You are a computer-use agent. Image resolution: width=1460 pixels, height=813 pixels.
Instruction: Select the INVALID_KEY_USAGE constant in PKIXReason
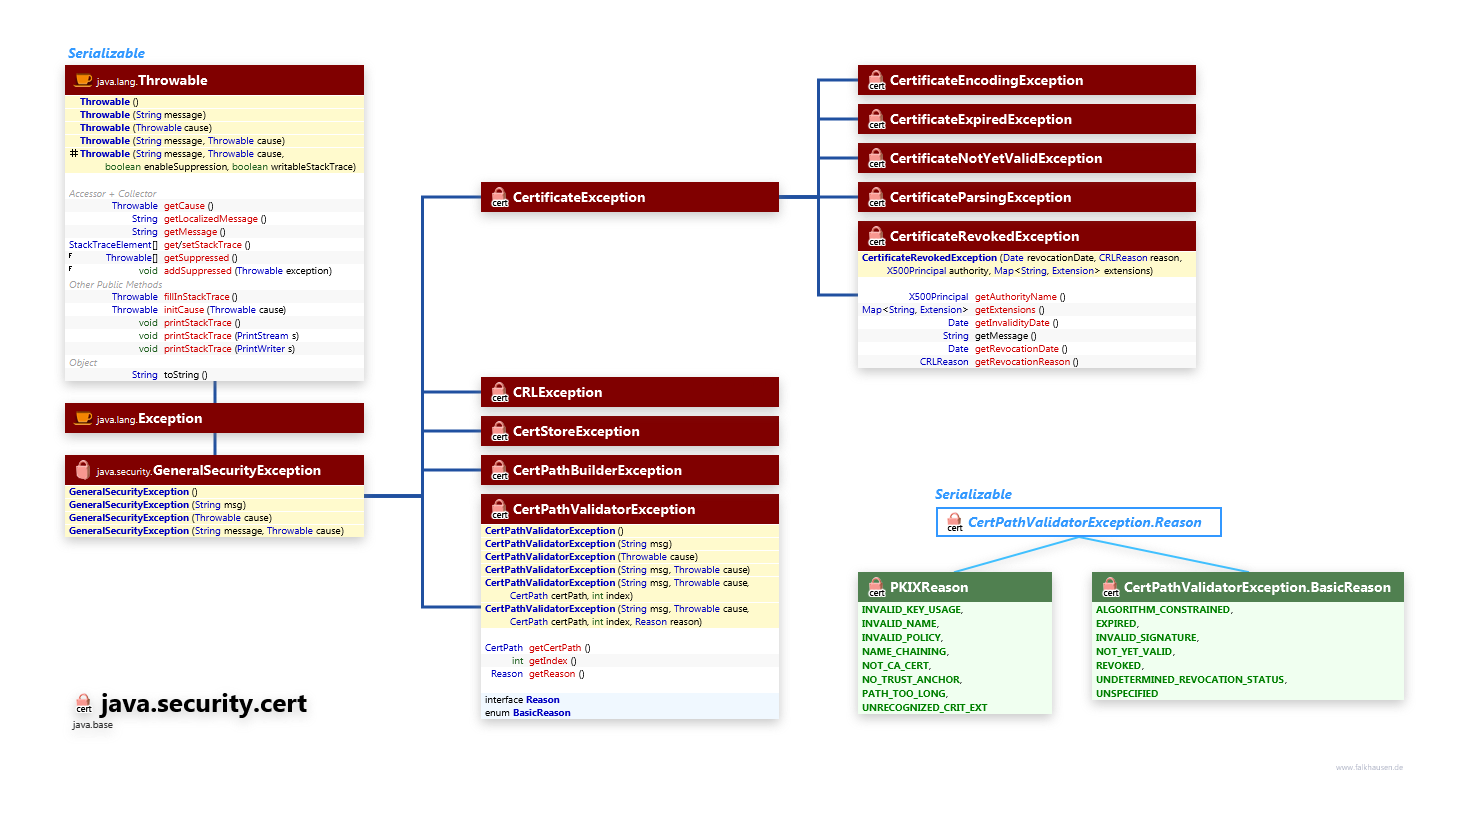pos(912,610)
